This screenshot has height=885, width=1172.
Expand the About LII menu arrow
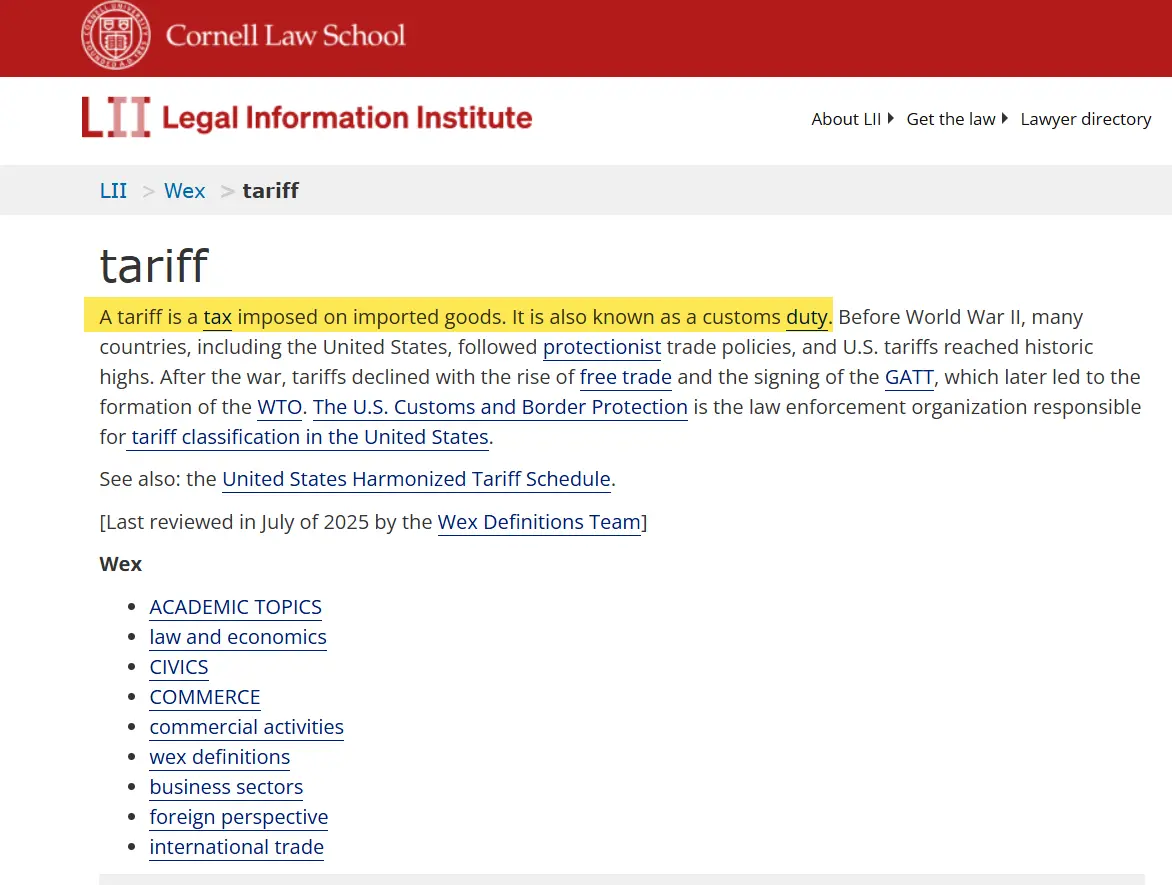pyautogui.click(x=890, y=118)
